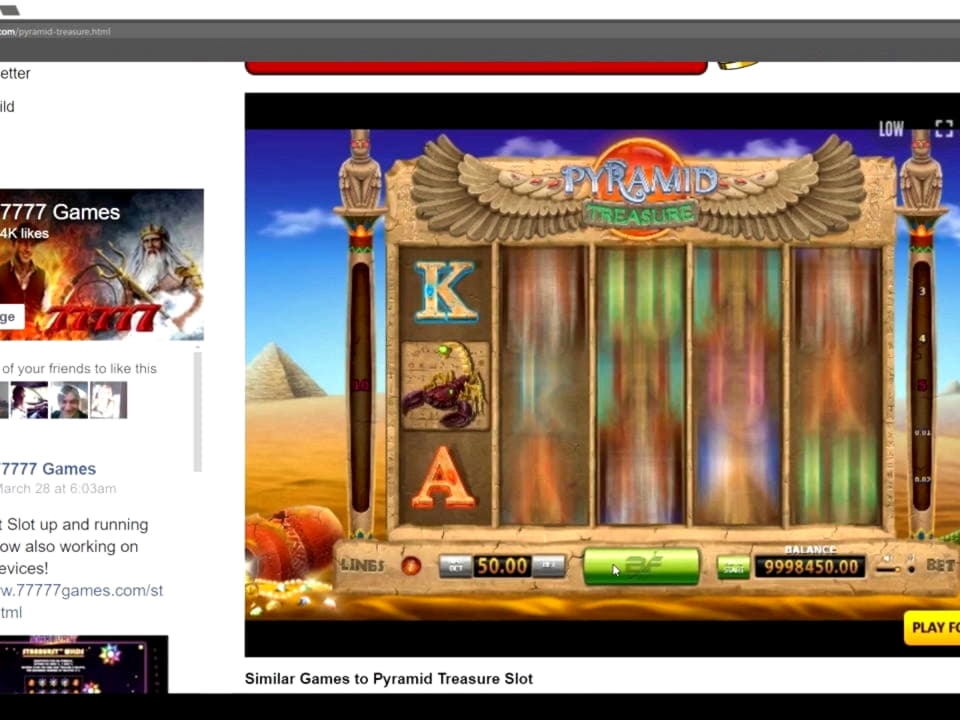Click the browser address bar URL
Image resolution: width=960 pixels, height=720 pixels.
click(x=55, y=32)
